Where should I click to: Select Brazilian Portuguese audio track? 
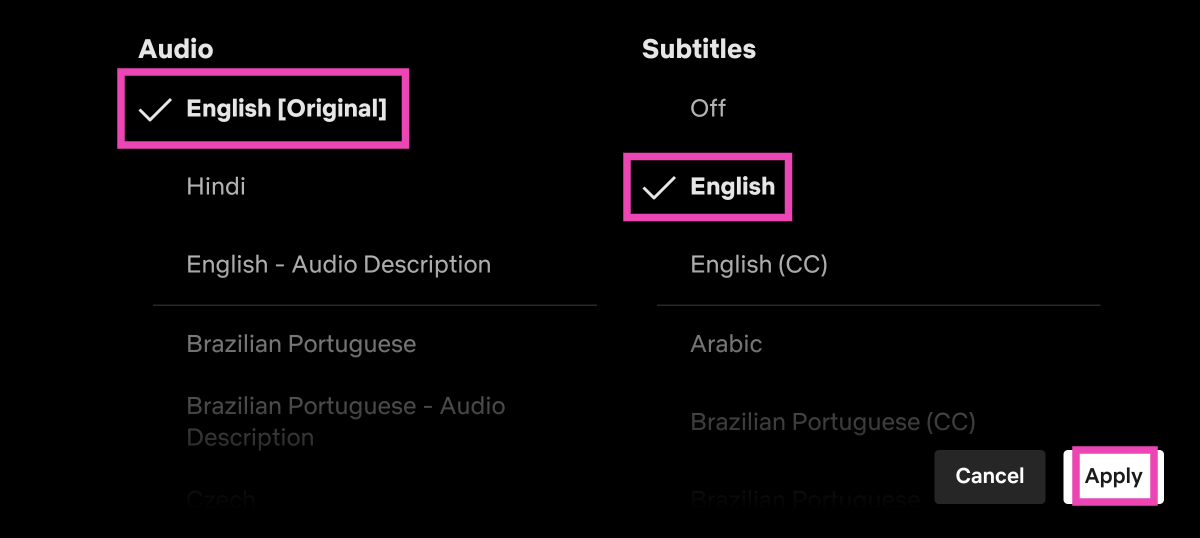301,344
